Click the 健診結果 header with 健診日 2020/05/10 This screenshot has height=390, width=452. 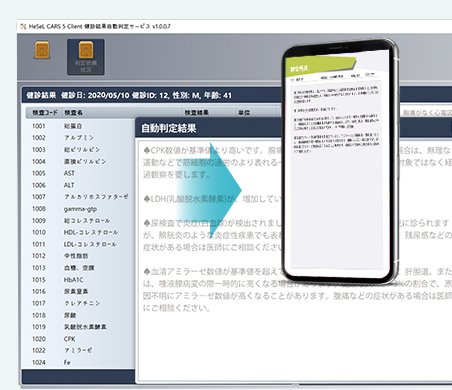(x=129, y=95)
